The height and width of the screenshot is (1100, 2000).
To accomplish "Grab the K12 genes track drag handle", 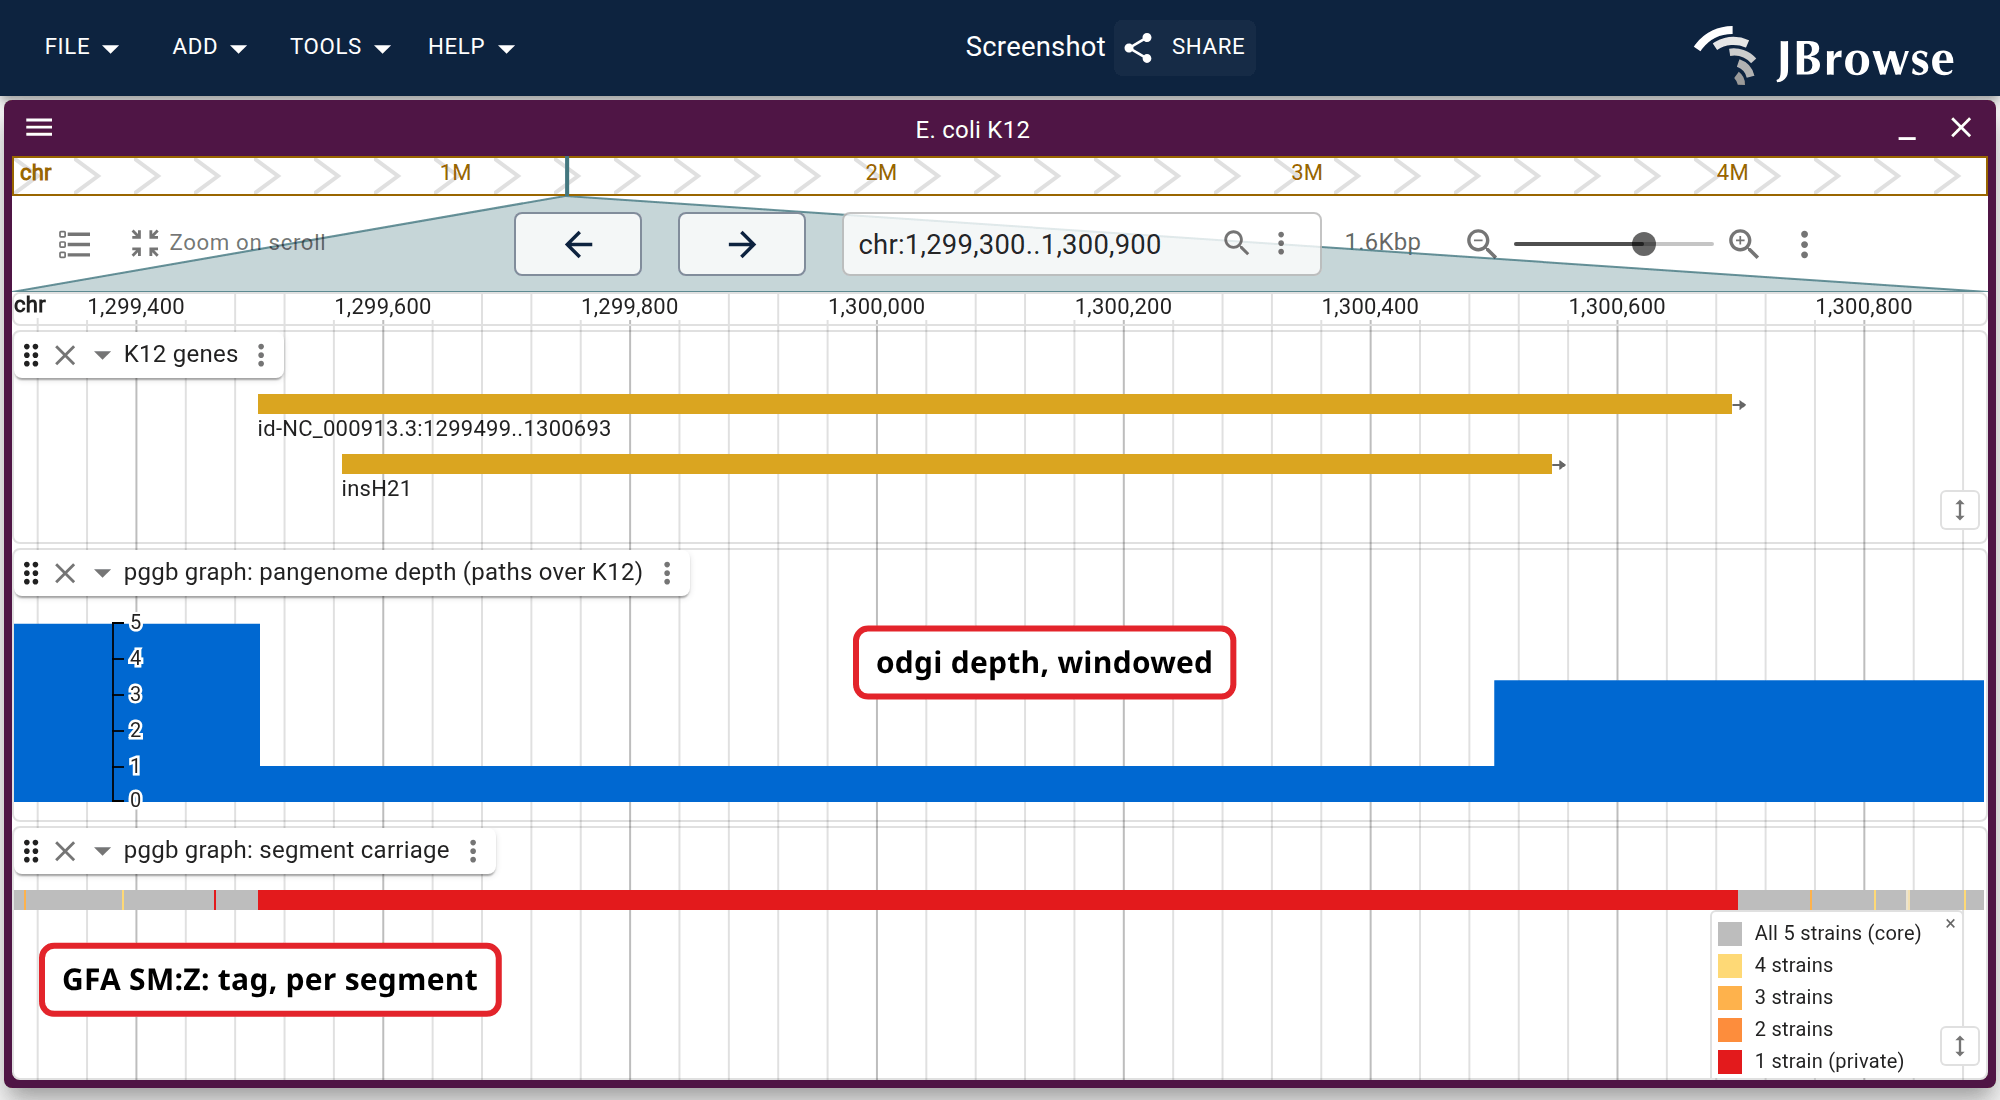I will (x=31, y=355).
